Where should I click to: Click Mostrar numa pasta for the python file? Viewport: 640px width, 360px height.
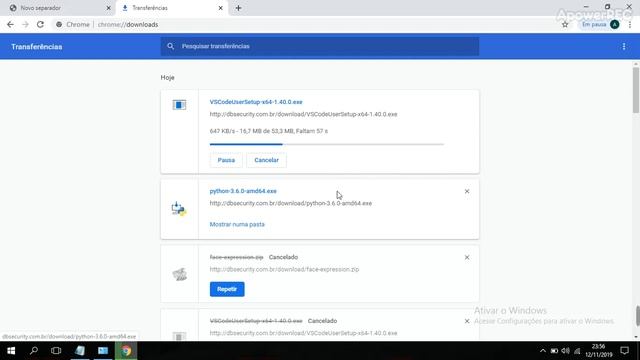pos(237,224)
